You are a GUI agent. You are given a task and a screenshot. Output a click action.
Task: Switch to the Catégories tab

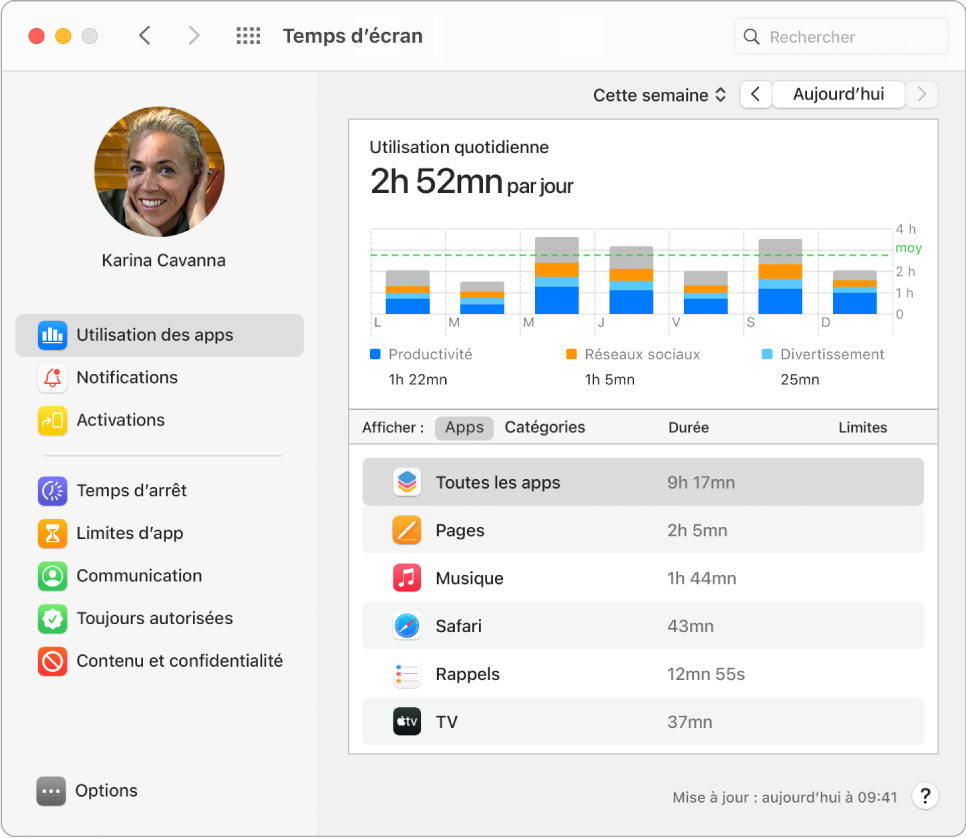click(x=544, y=427)
